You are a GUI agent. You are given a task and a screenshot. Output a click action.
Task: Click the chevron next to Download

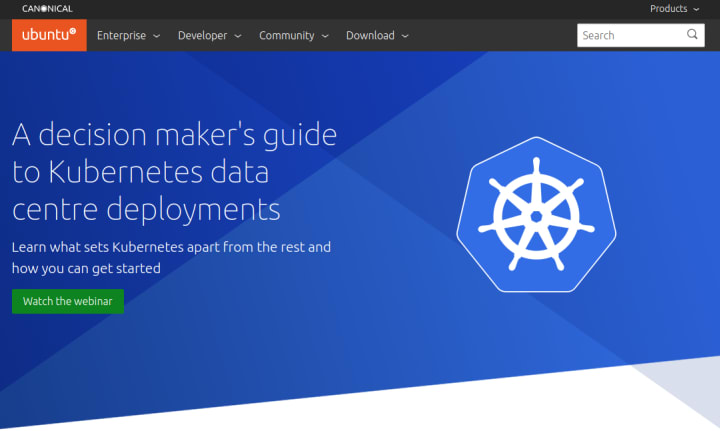(x=405, y=36)
